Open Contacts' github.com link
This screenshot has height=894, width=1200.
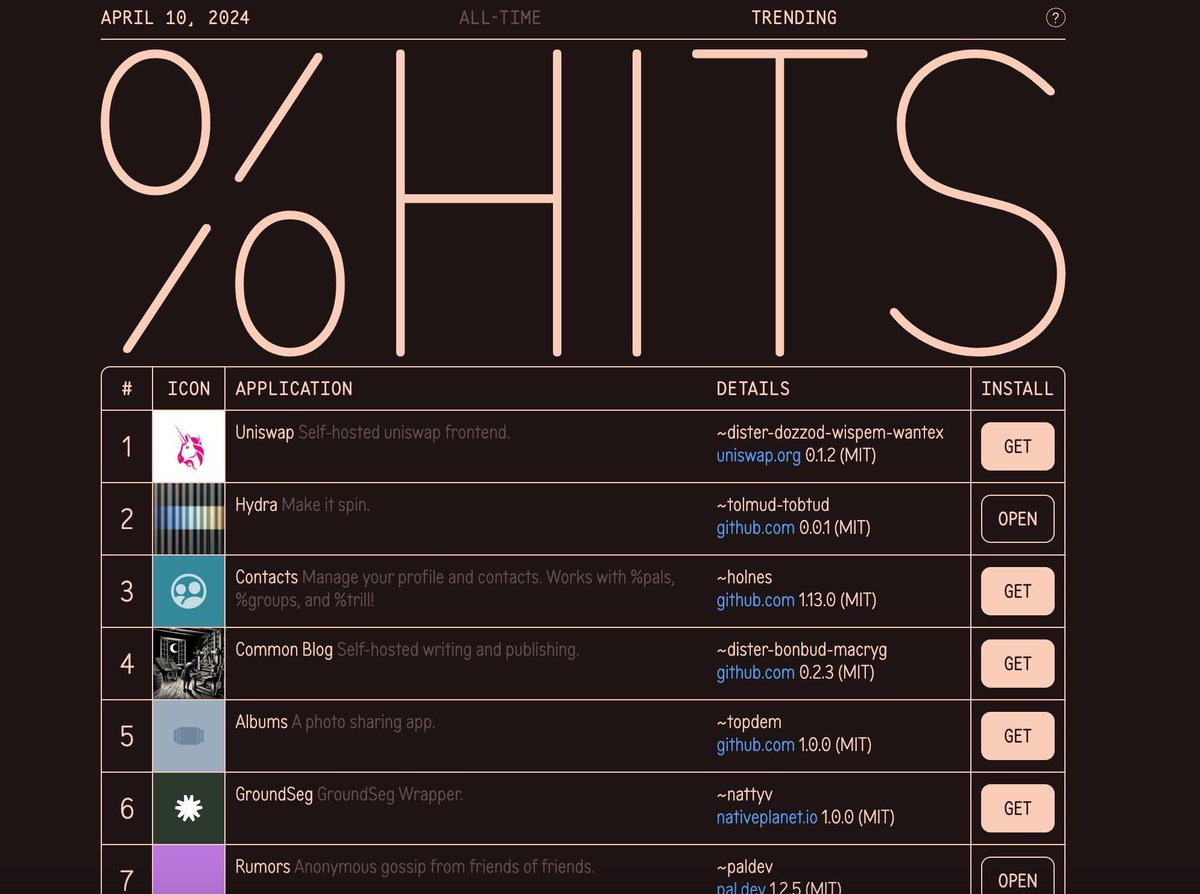coord(756,600)
